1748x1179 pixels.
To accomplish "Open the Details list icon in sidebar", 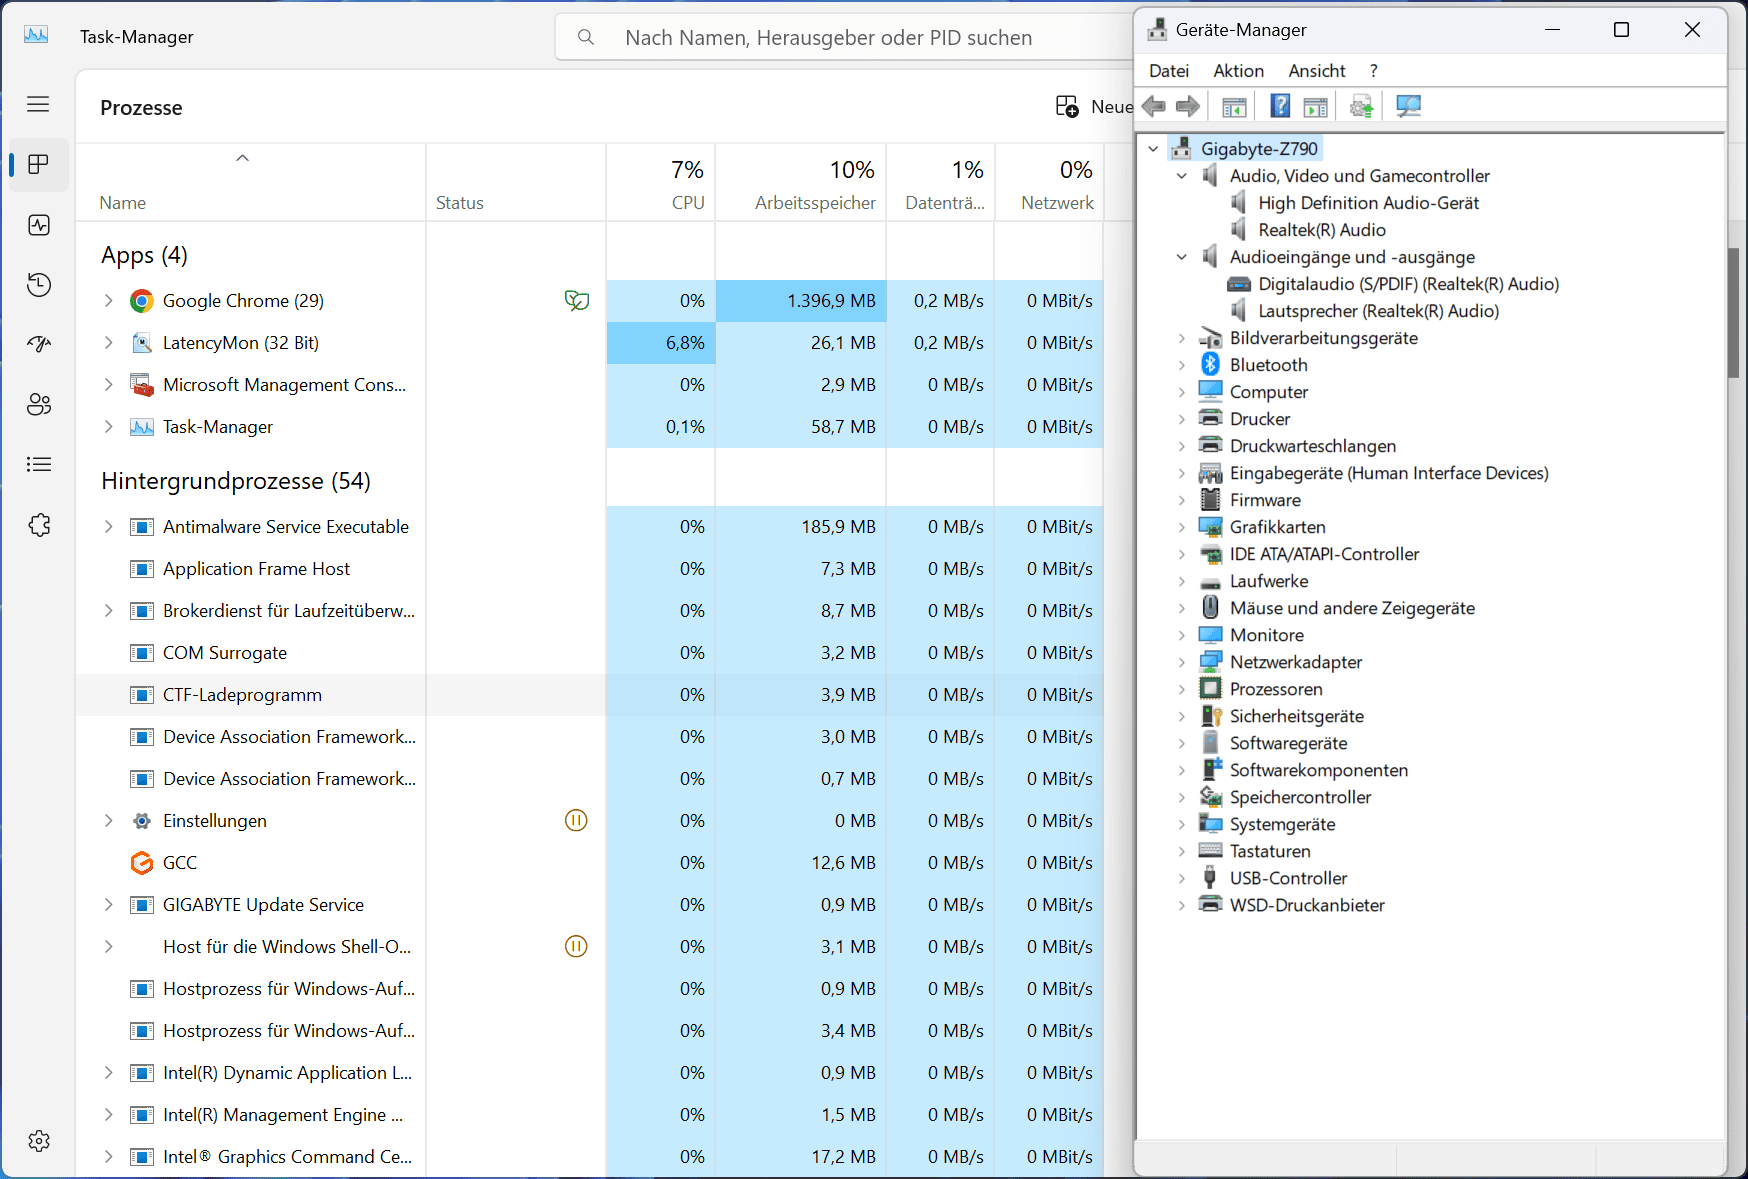I will coord(39,464).
